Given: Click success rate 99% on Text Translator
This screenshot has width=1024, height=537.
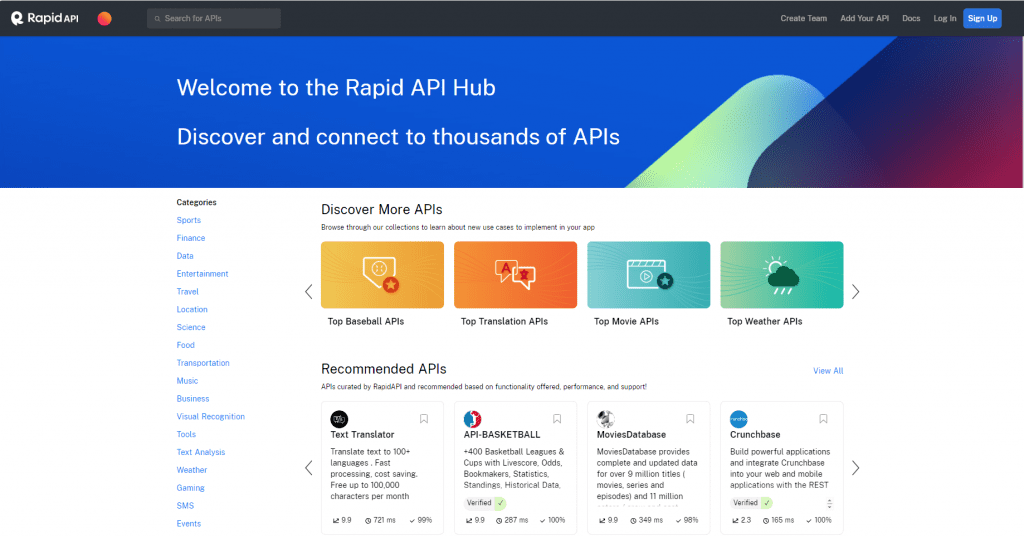Looking at the screenshot, I should [x=421, y=521].
